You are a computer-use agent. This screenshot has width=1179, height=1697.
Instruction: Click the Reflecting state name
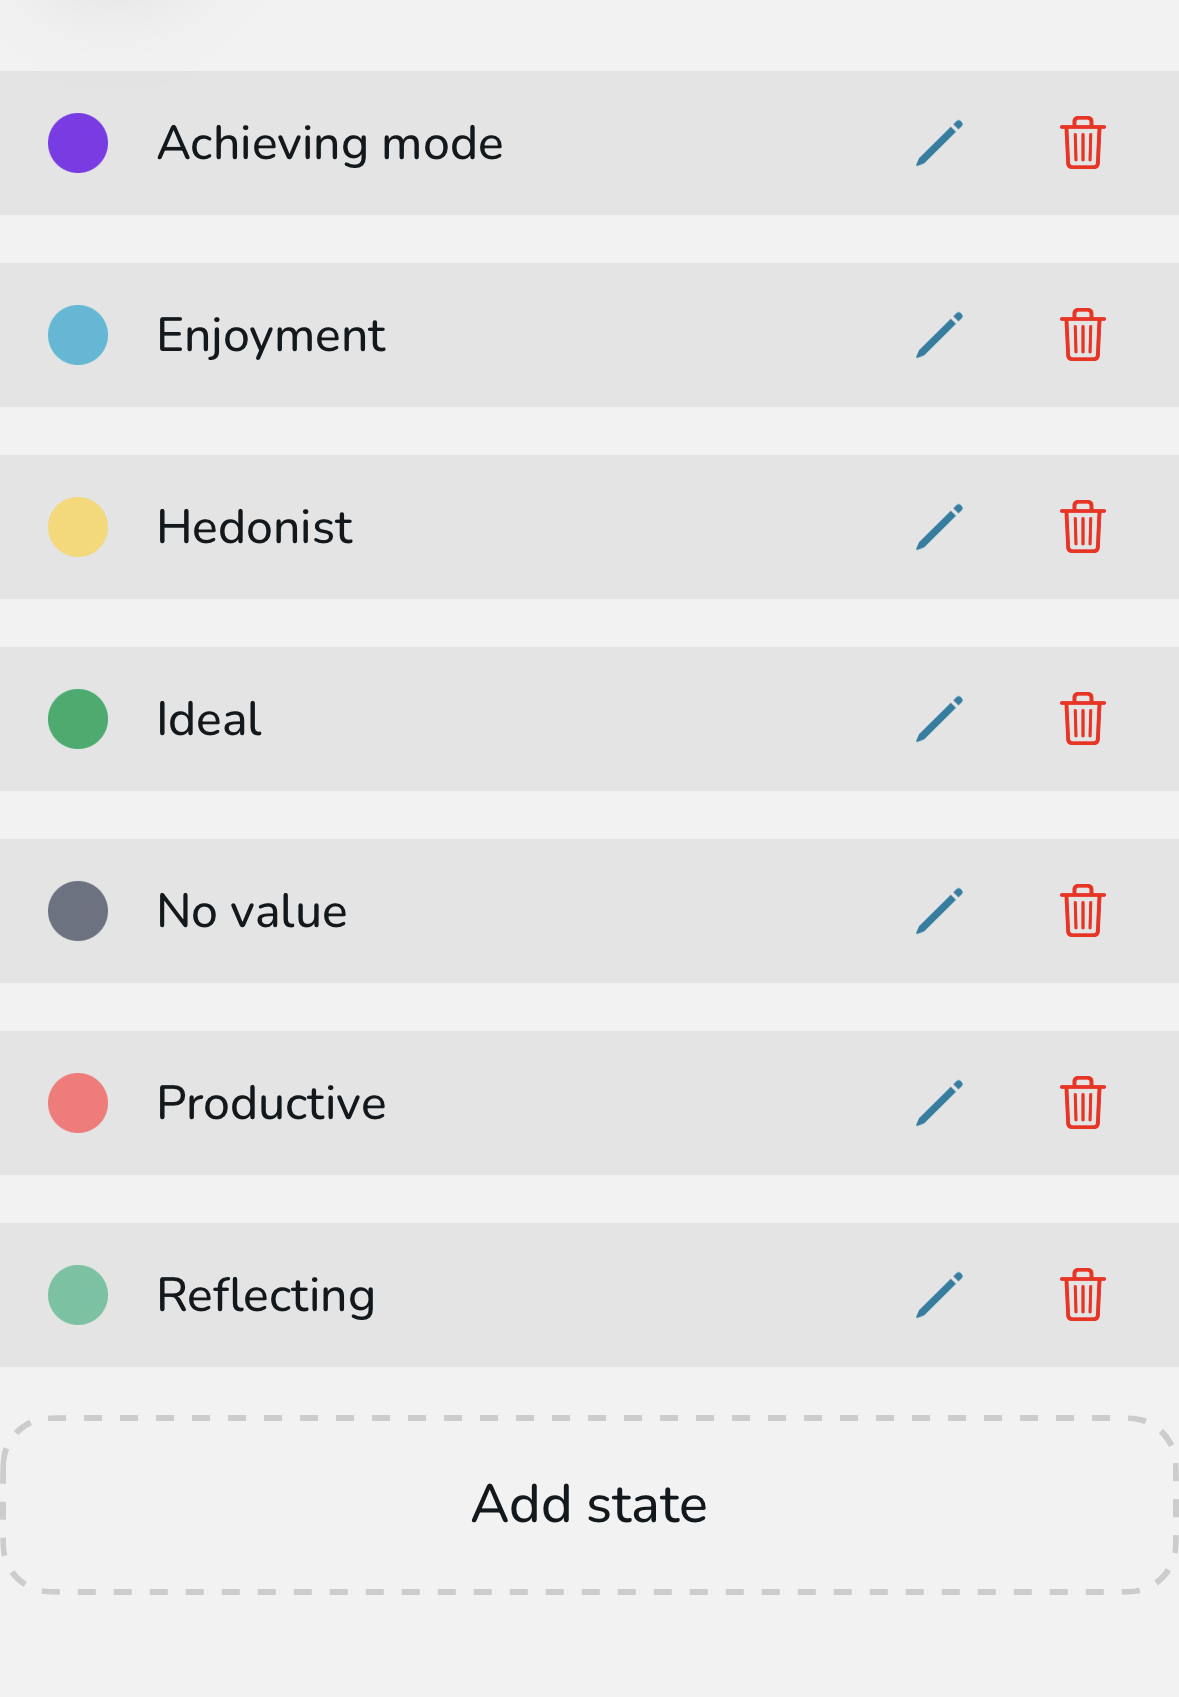266,1295
